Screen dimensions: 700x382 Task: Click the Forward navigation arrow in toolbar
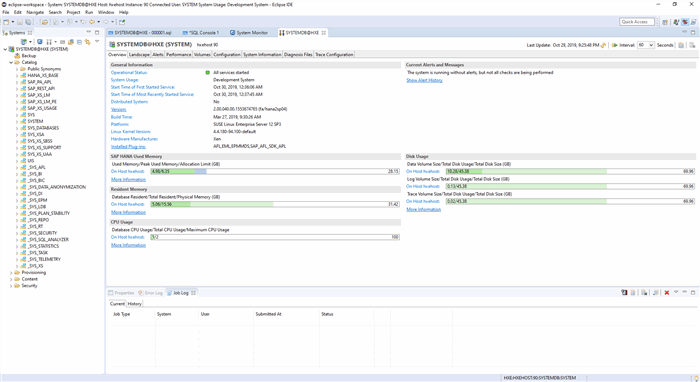[x=106, y=22]
